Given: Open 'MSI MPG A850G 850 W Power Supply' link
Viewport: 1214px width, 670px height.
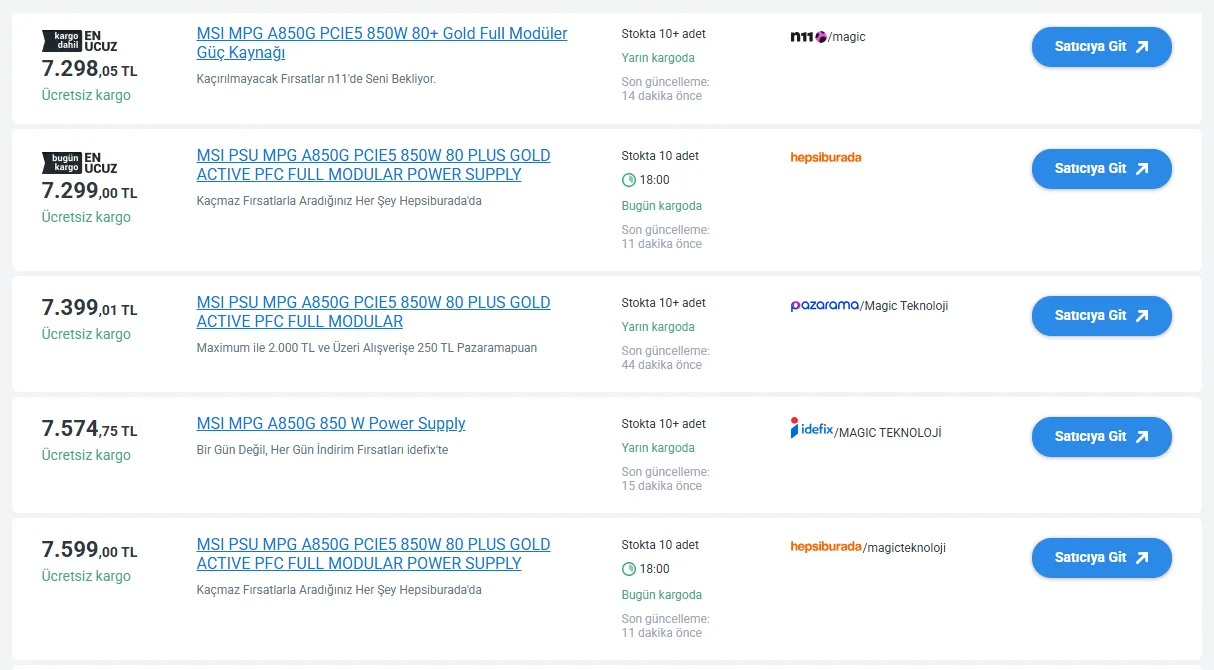Looking at the screenshot, I should (331, 424).
